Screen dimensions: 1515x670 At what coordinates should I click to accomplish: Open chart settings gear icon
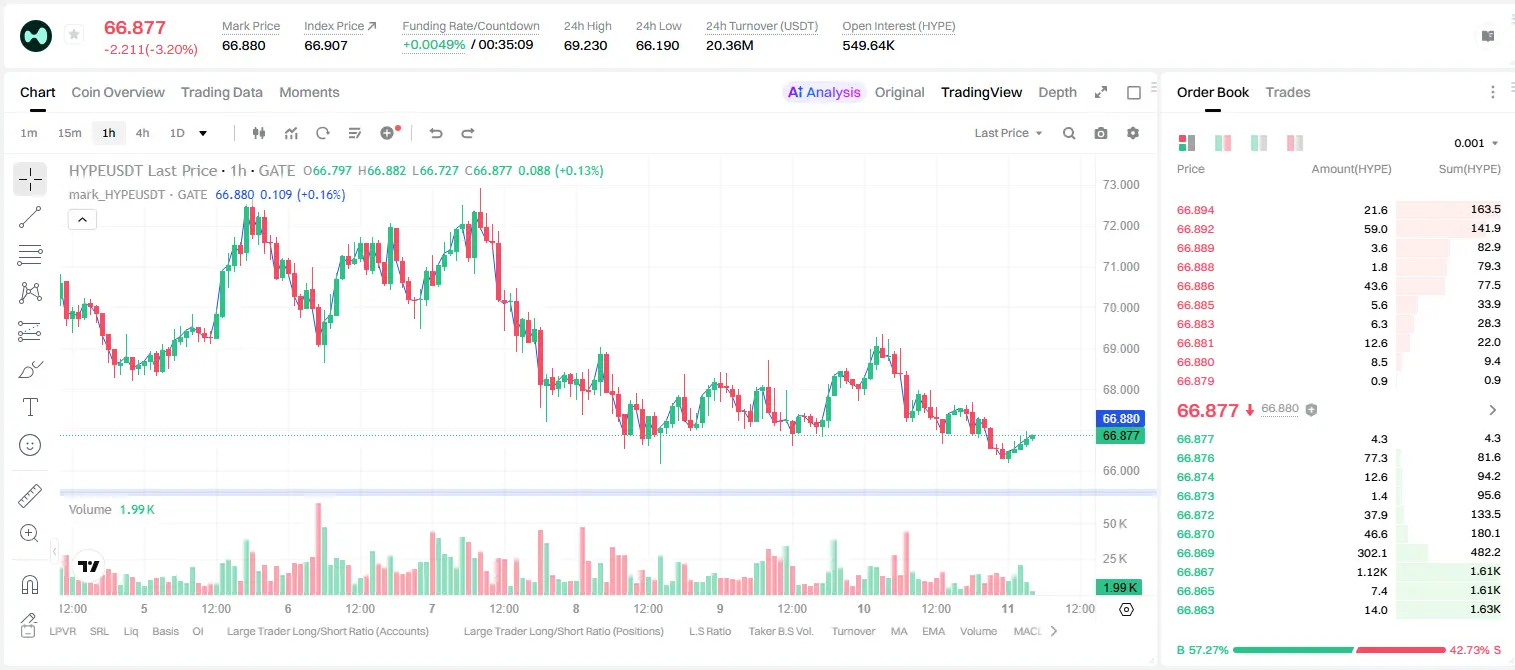click(x=1133, y=133)
